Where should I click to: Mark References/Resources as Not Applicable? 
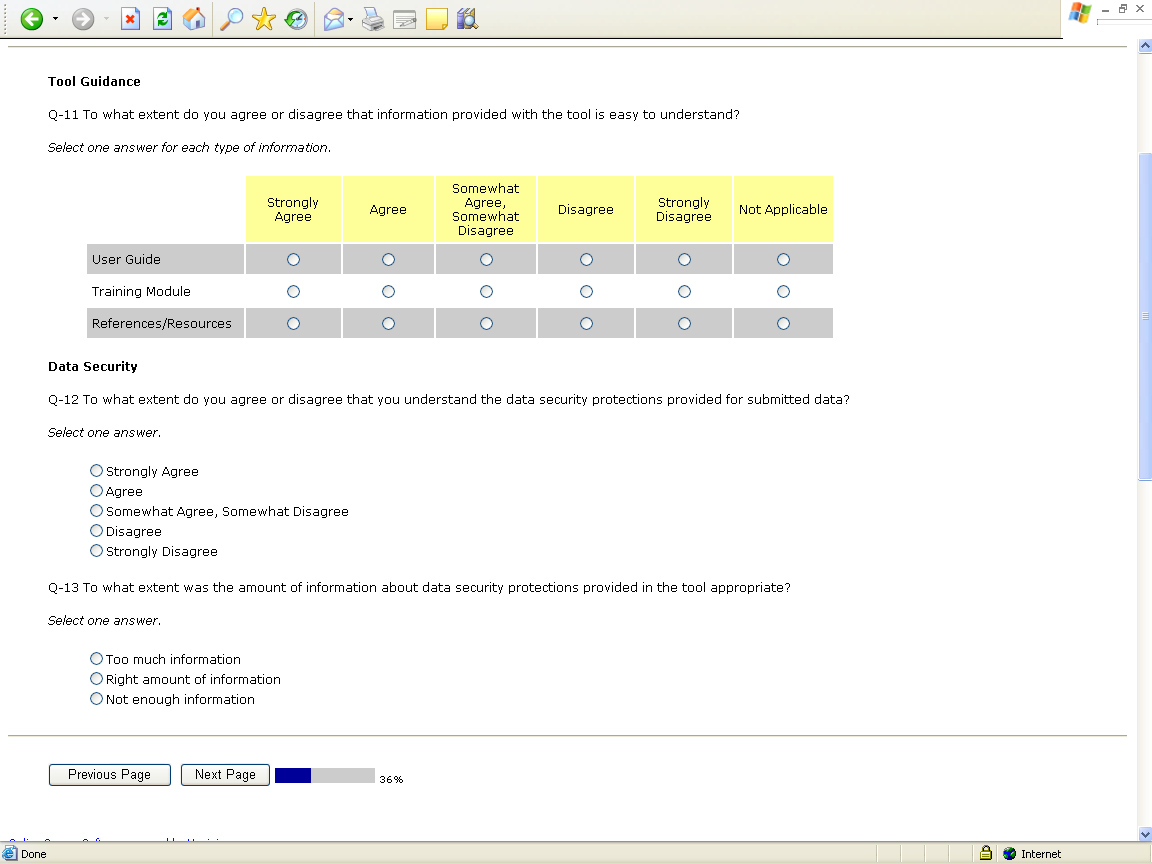click(x=783, y=324)
